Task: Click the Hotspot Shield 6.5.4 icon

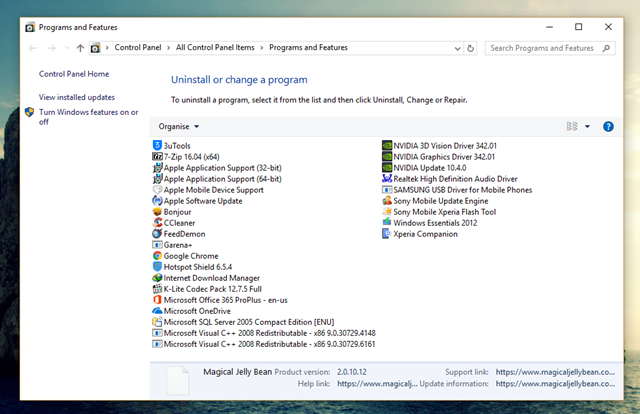Action: point(157,267)
